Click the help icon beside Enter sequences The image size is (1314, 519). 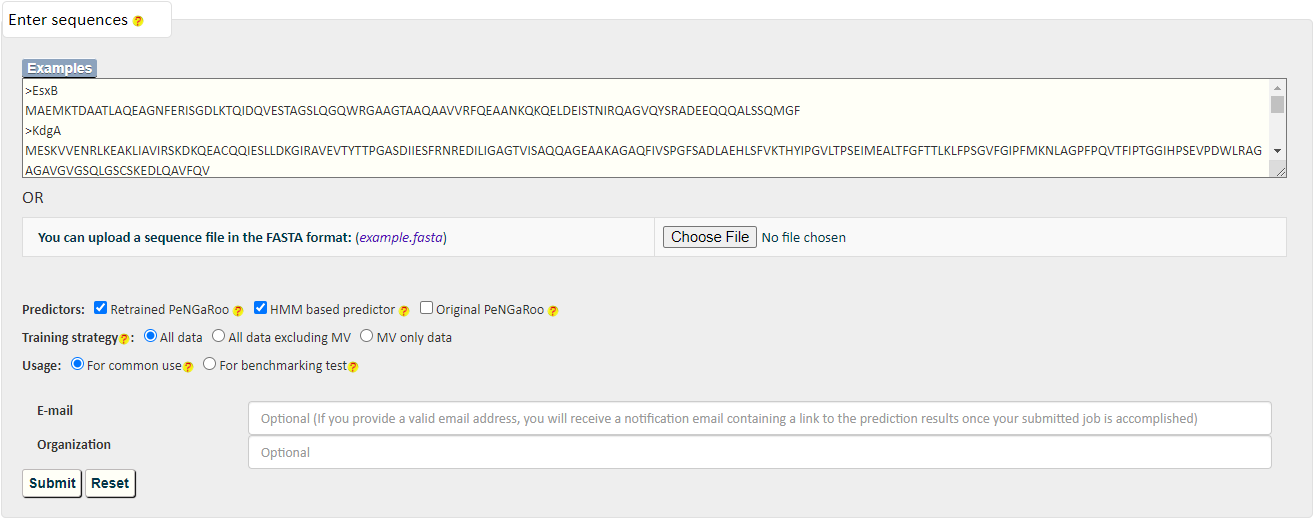point(138,21)
